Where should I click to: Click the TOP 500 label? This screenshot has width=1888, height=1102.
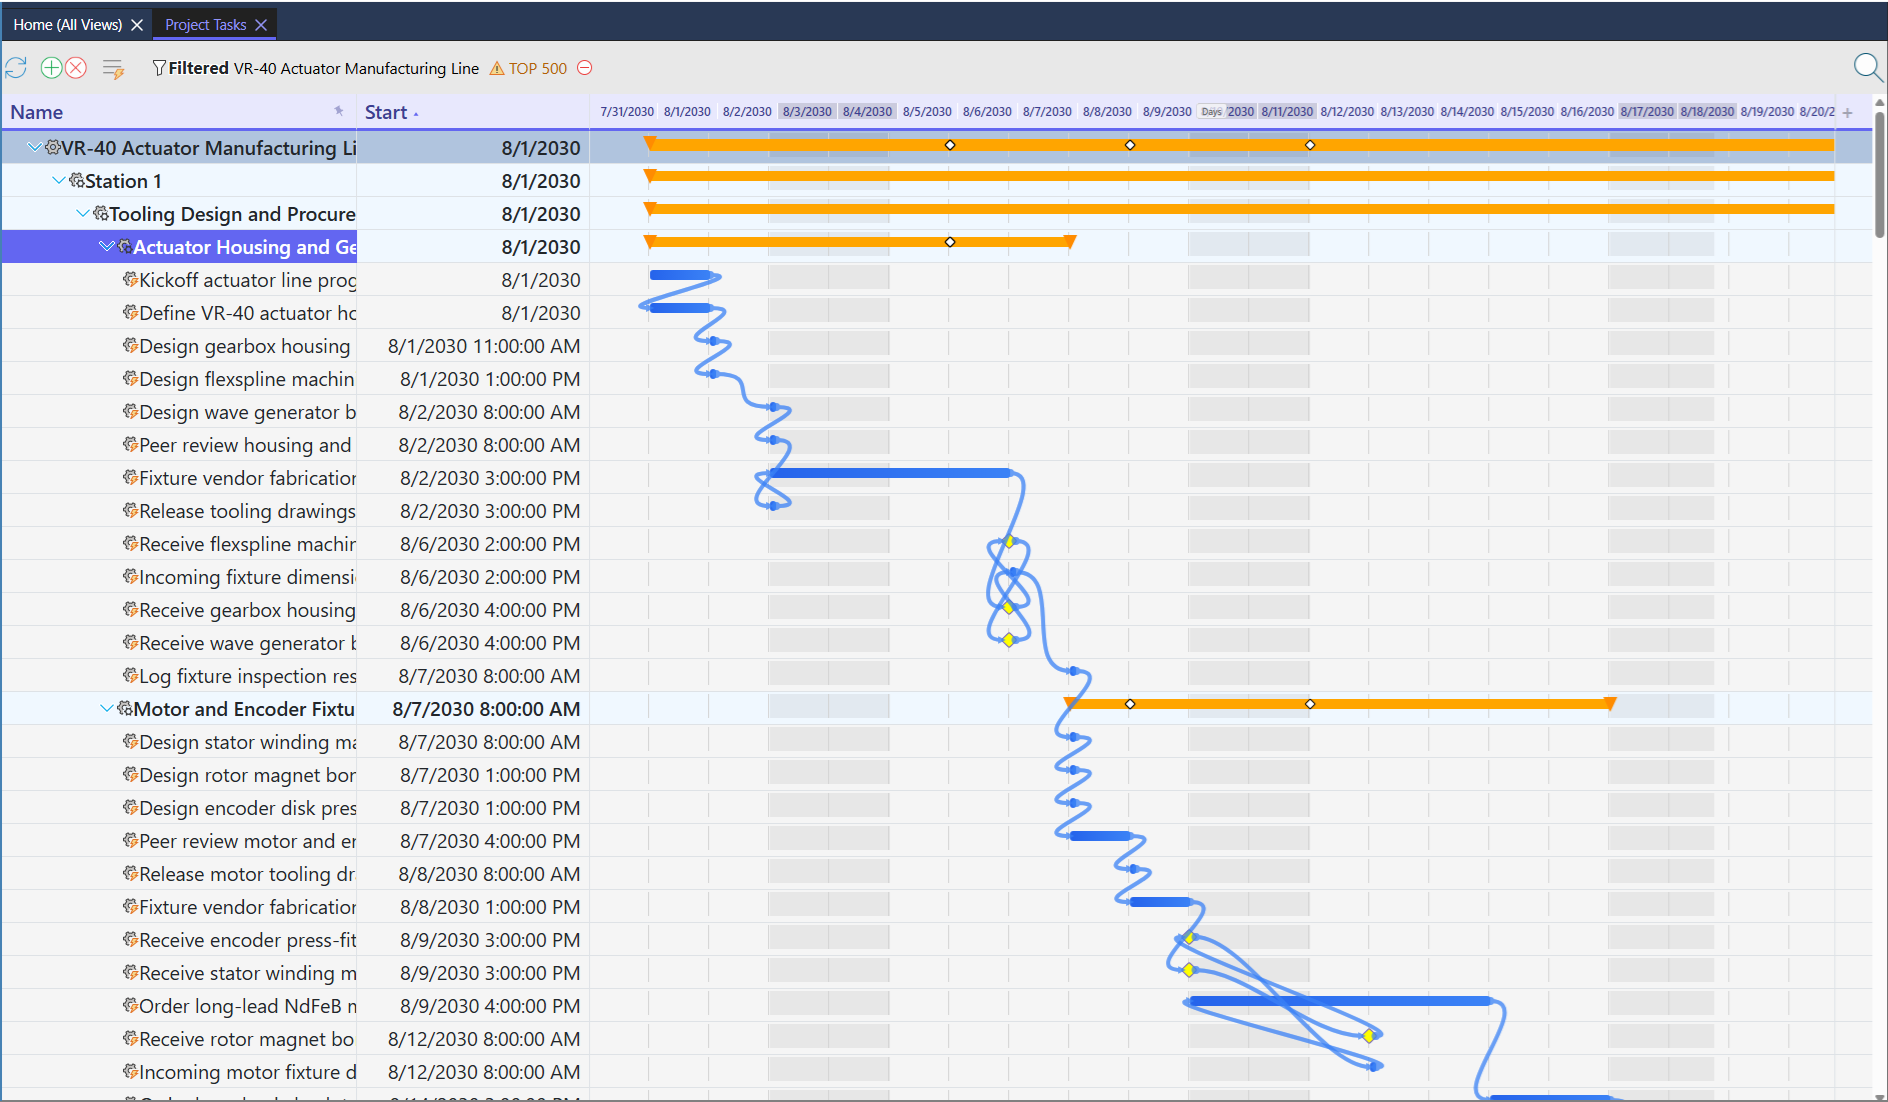coord(538,68)
